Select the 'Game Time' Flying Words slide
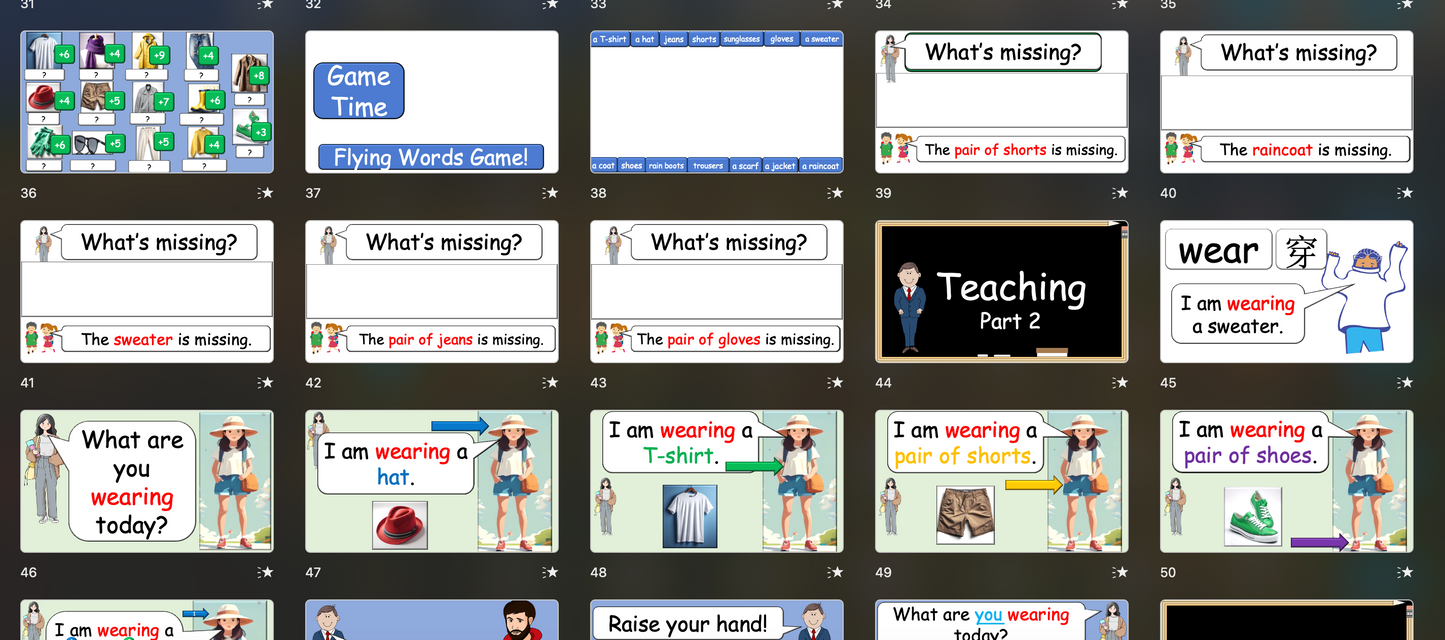The height and width of the screenshot is (640, 1445). (x=431, y=102)
